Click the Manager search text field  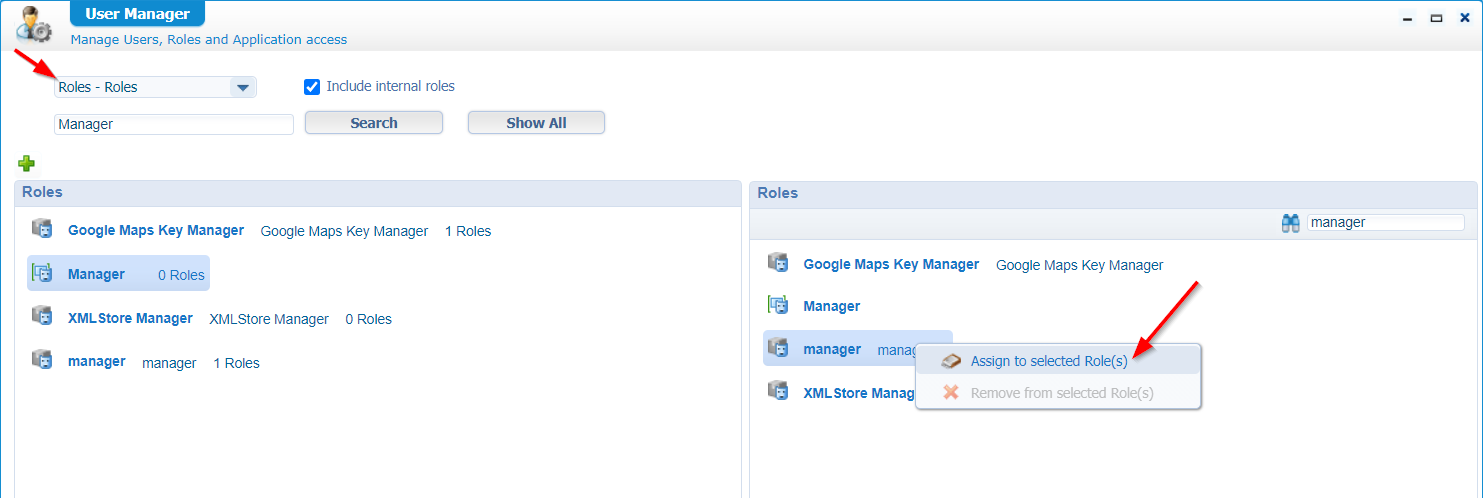point(173,124)
